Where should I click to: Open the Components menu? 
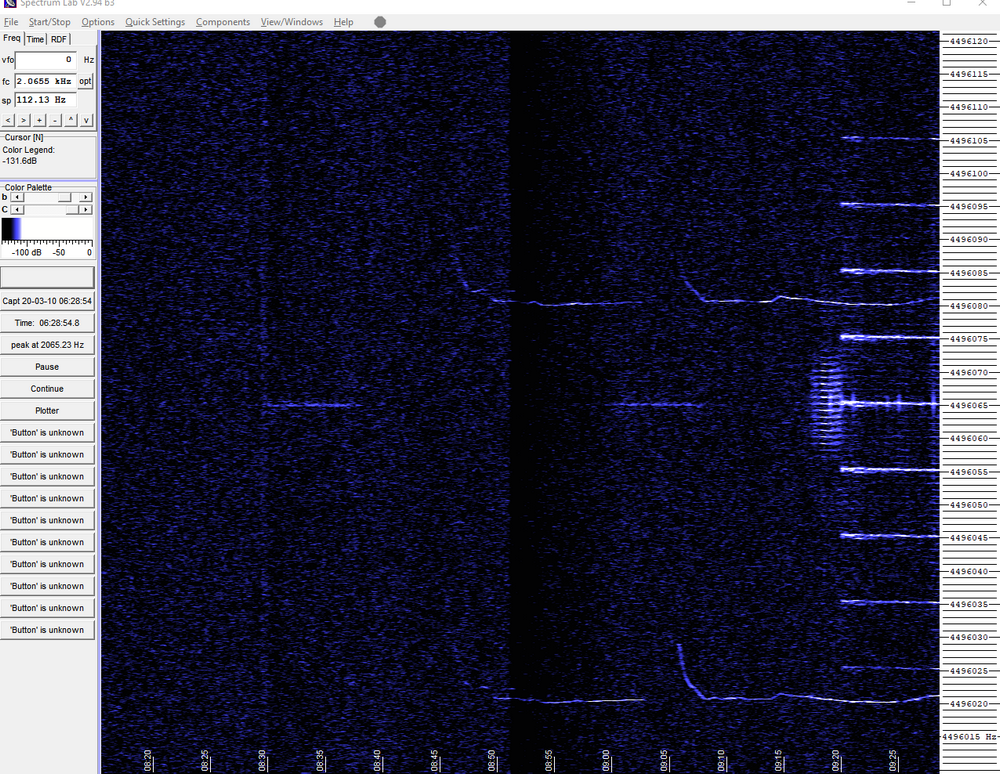pyautogui.click(x=223, y=22)
